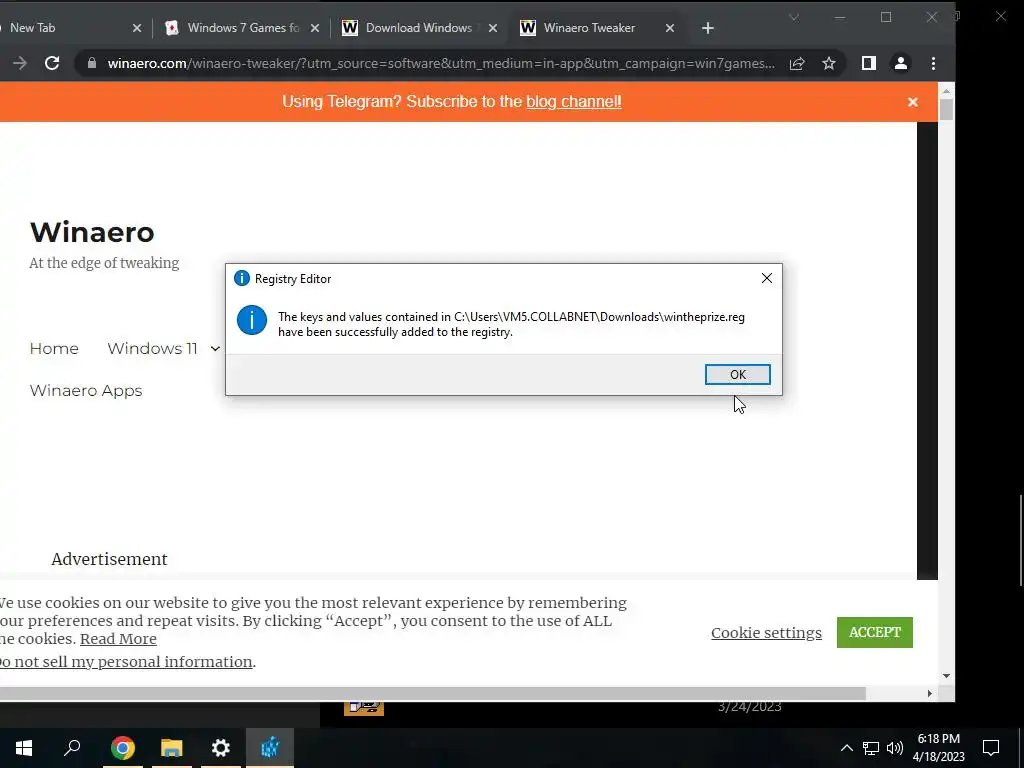The image size is (1024, 768).
Task: Open taskbar search
Action: pyautogui.click(x=72, y=748)
